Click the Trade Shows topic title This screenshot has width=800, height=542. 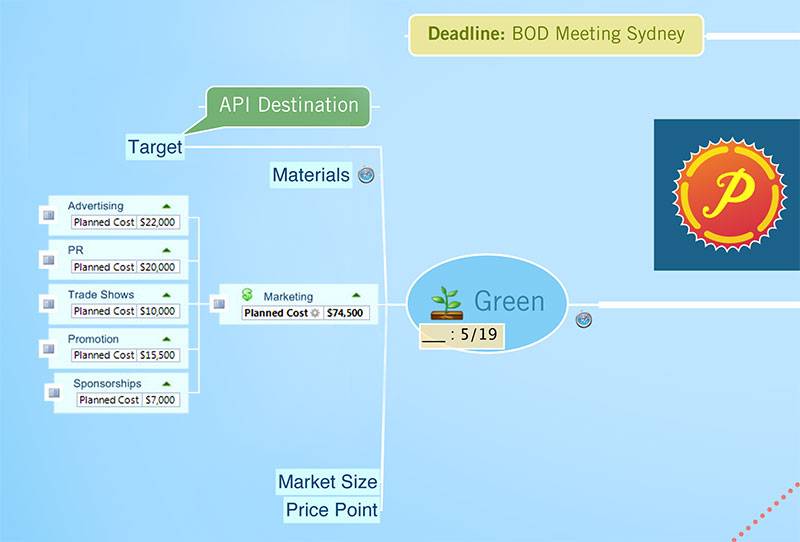pyautogui.click(x=101, y=295)
